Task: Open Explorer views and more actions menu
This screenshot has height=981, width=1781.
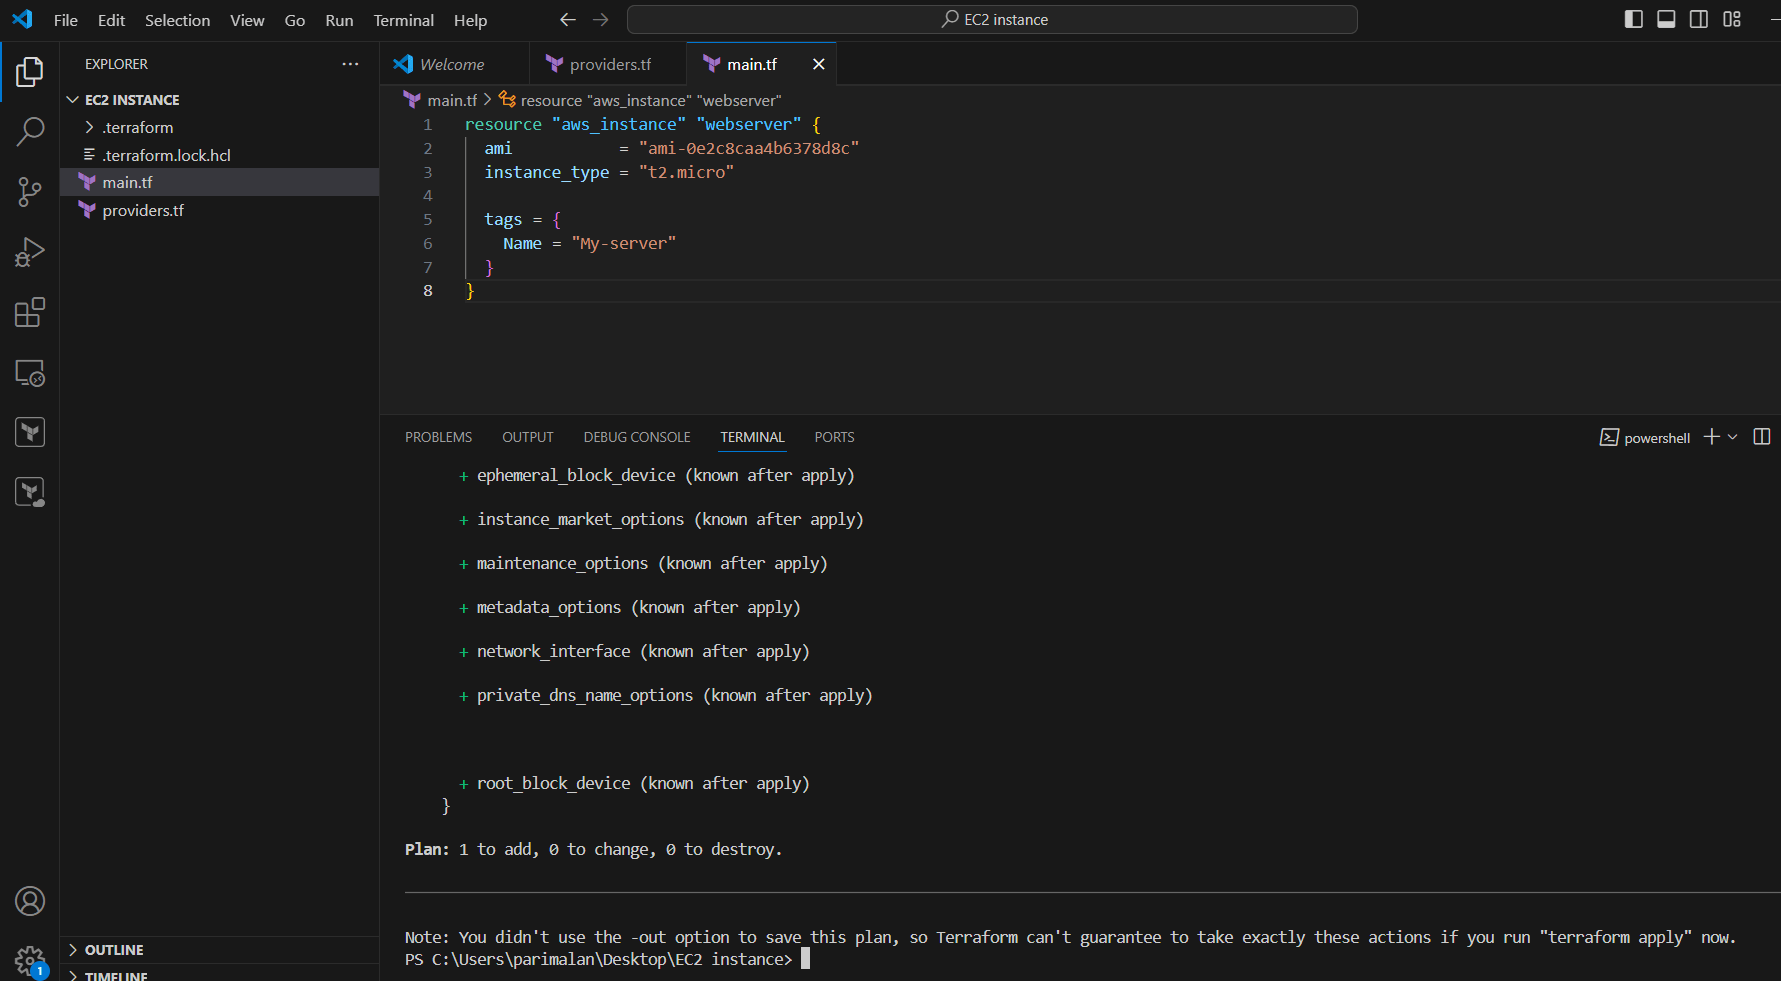Action: (x=350, y=64)
